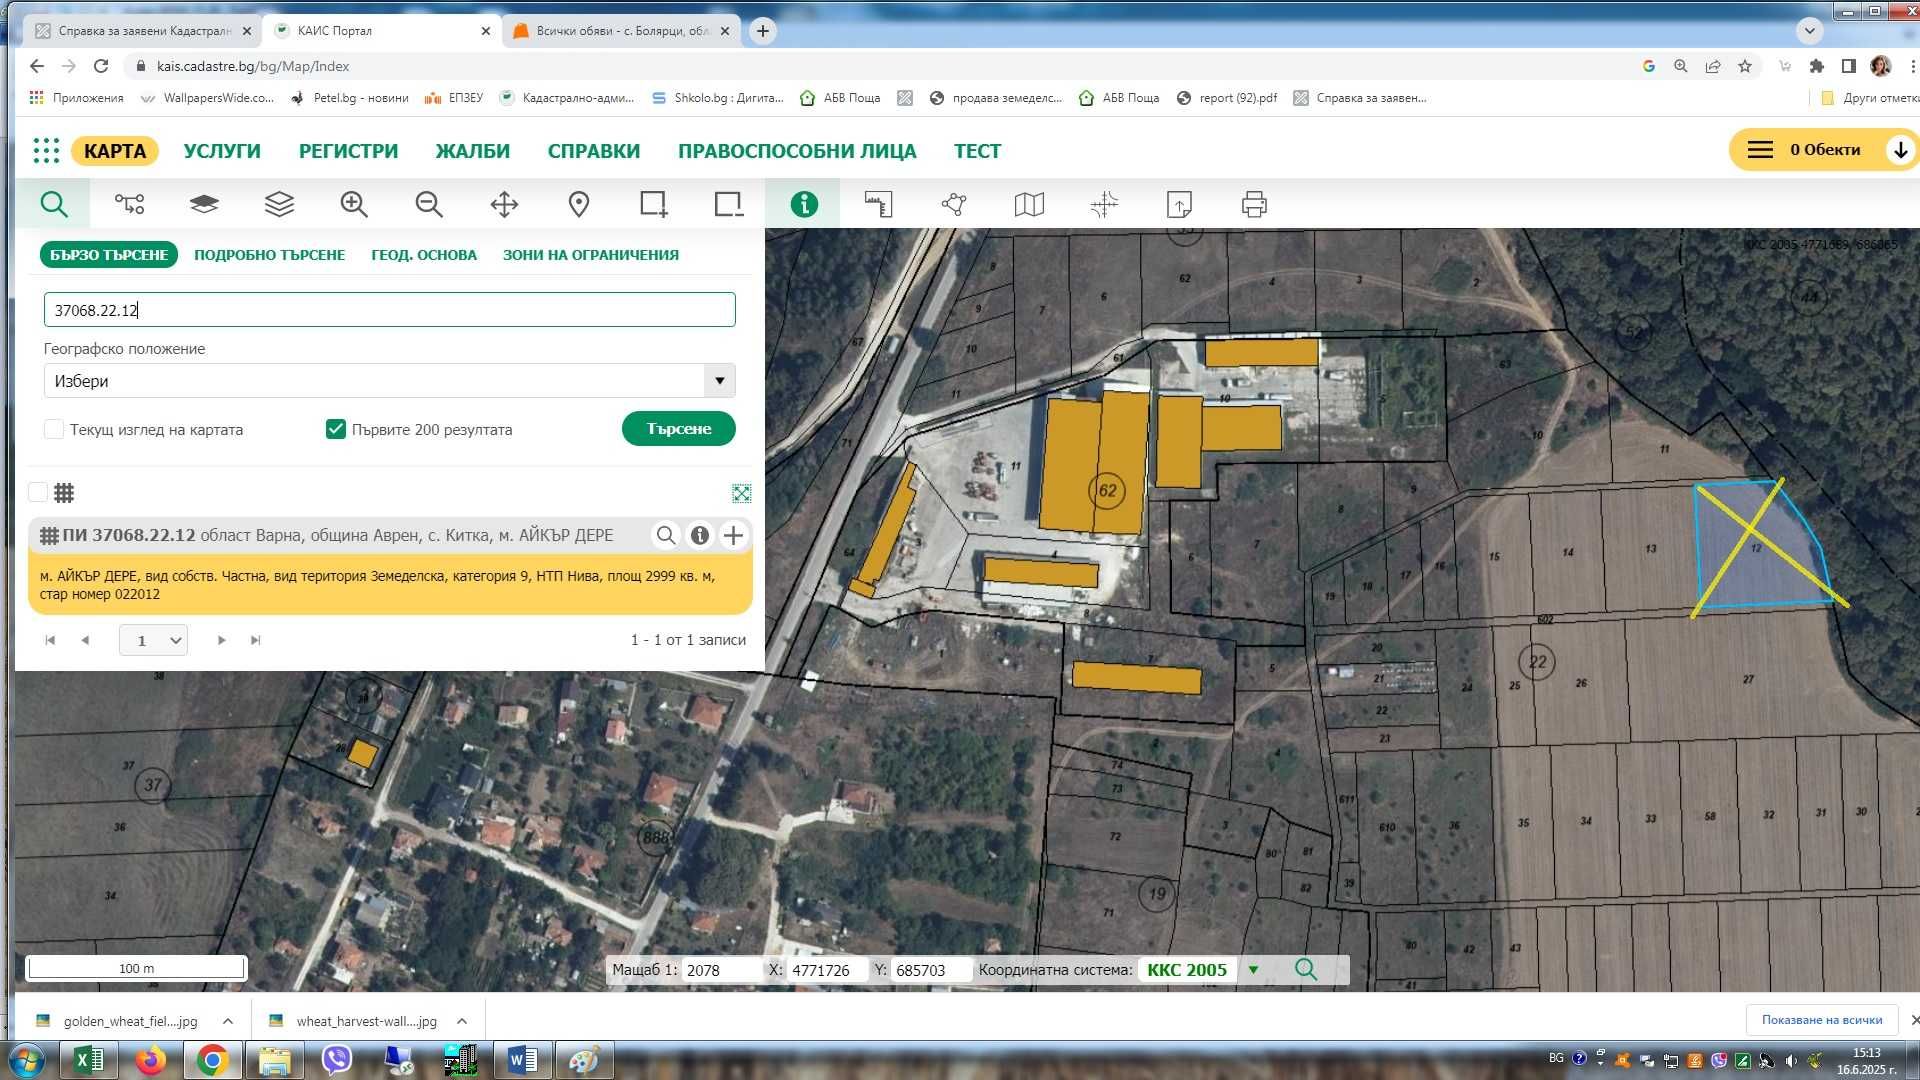Expand coordinate system ККС 2005 dropdown
This screenshot has height=1080, width=1920.
pos(1253,970)
